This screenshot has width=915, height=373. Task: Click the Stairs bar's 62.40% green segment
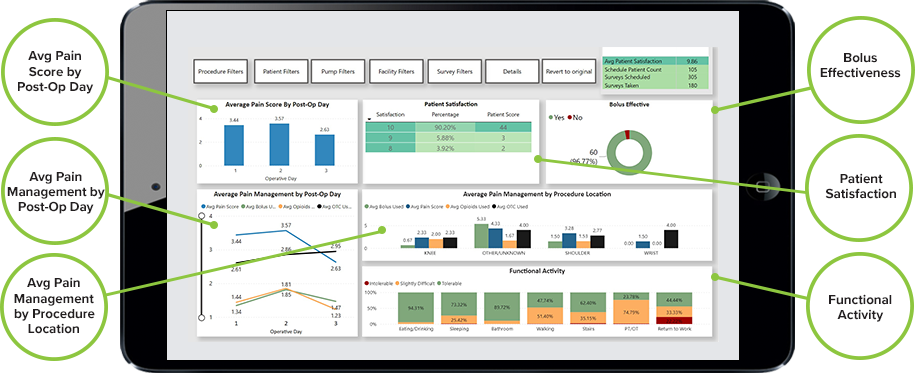[x=588, y=302]
